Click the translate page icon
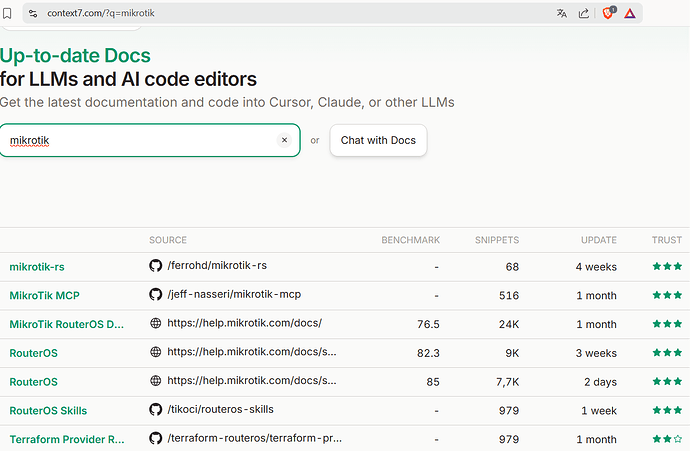690x451 pixels. tap(562, 14)
